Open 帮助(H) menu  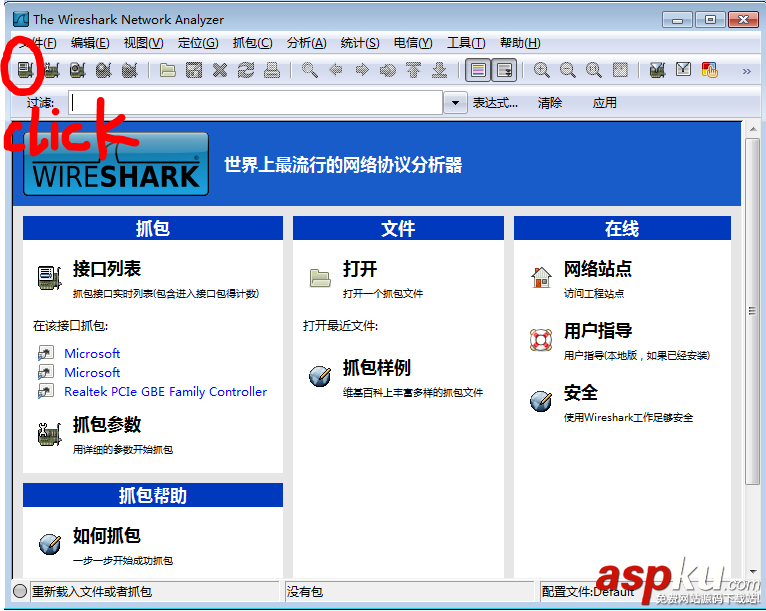(520, 43)
